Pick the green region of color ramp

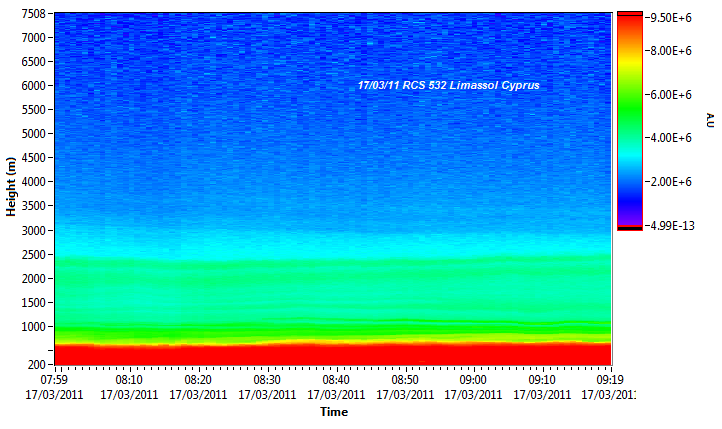[x=629, y=100]
